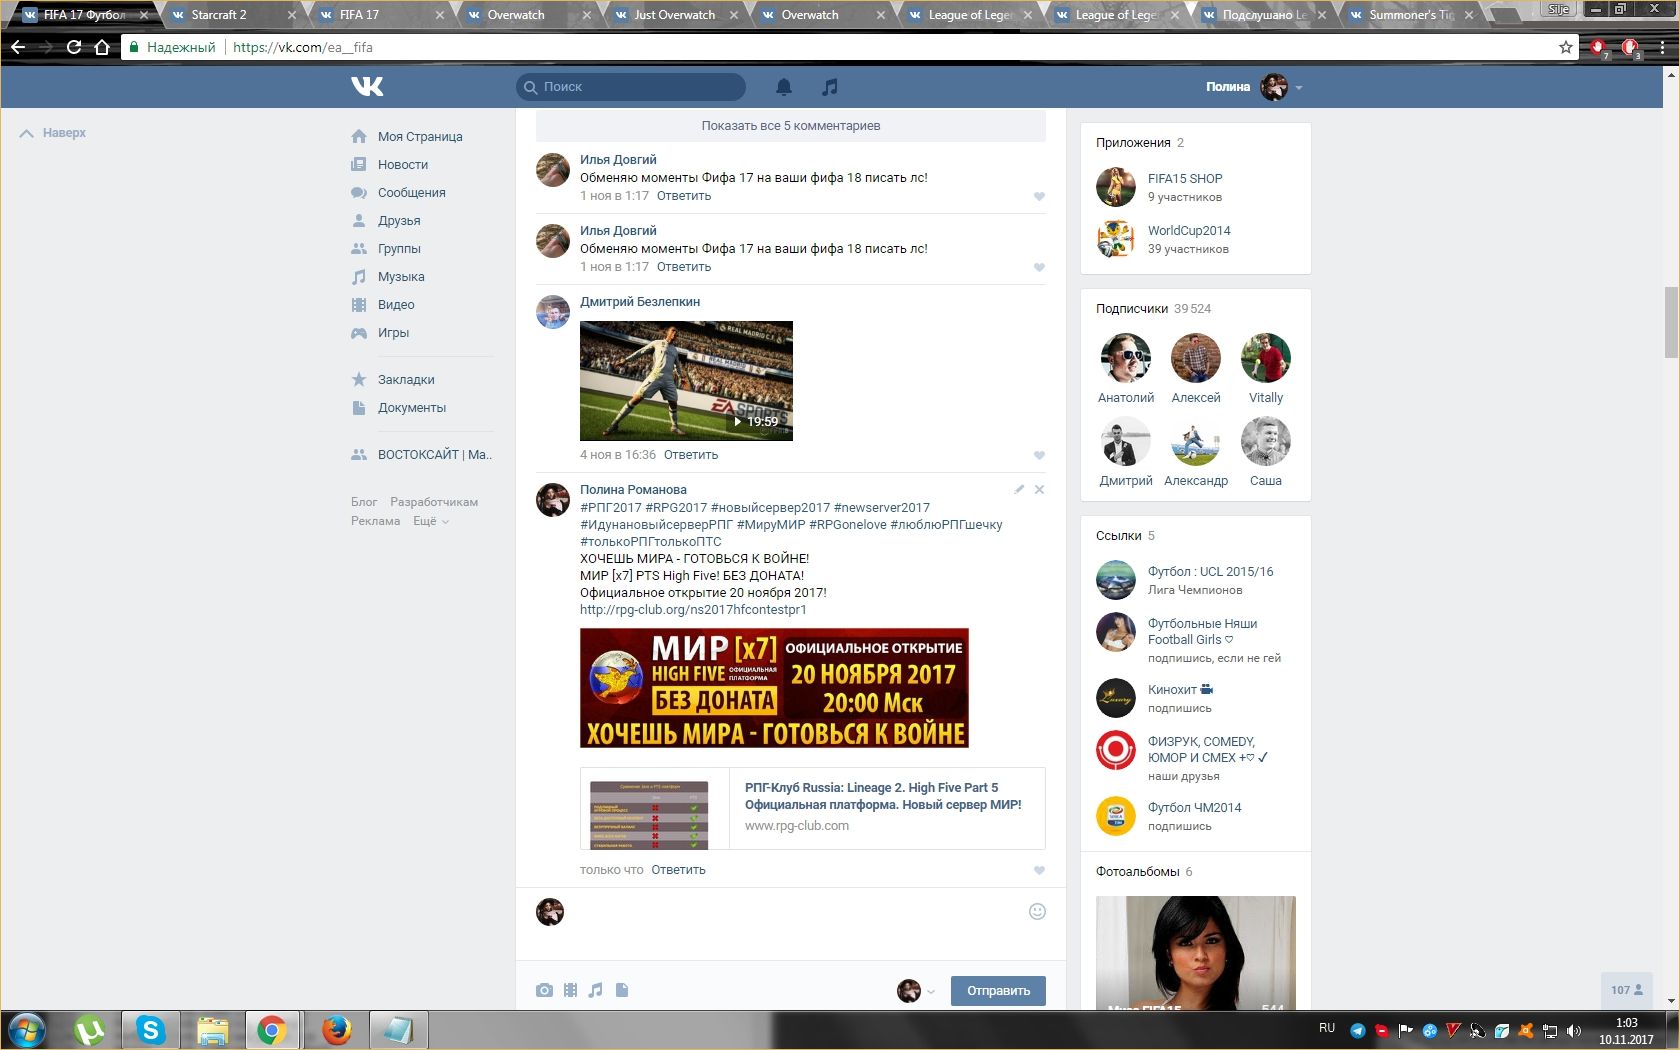Click the browser address bar URL

[303, 47]
